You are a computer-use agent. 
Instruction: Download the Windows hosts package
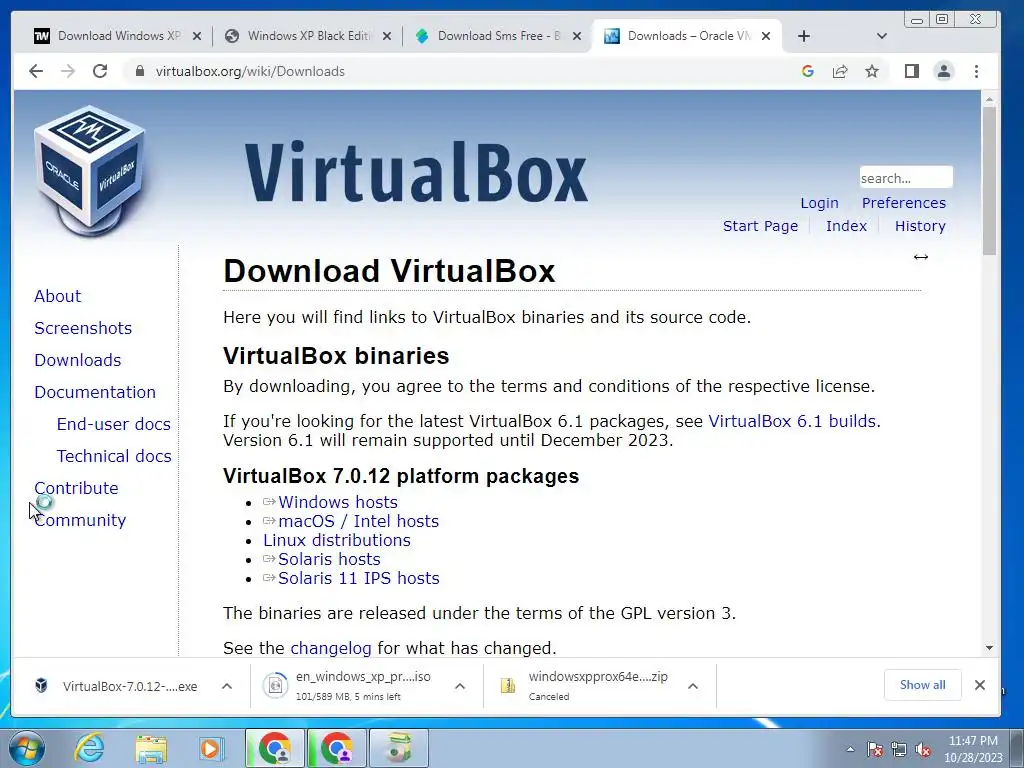coord(338,502)
